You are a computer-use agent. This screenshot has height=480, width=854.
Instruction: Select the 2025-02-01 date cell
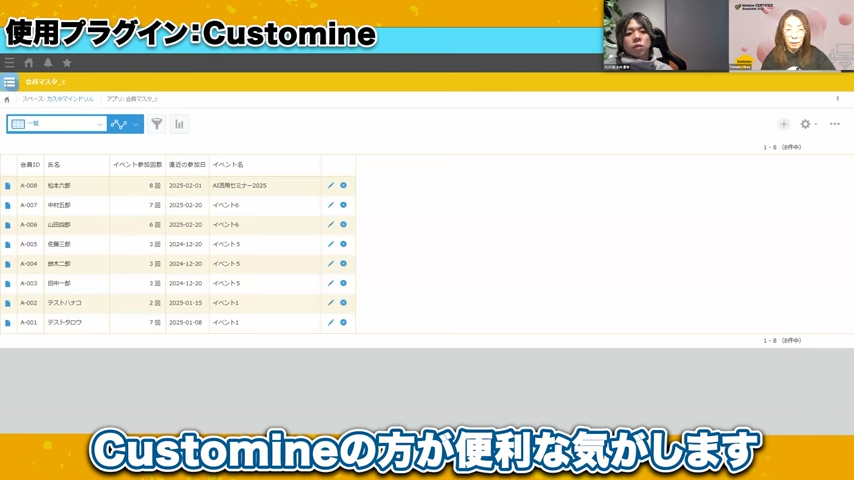pyautogui.click(x=187, y=186)
